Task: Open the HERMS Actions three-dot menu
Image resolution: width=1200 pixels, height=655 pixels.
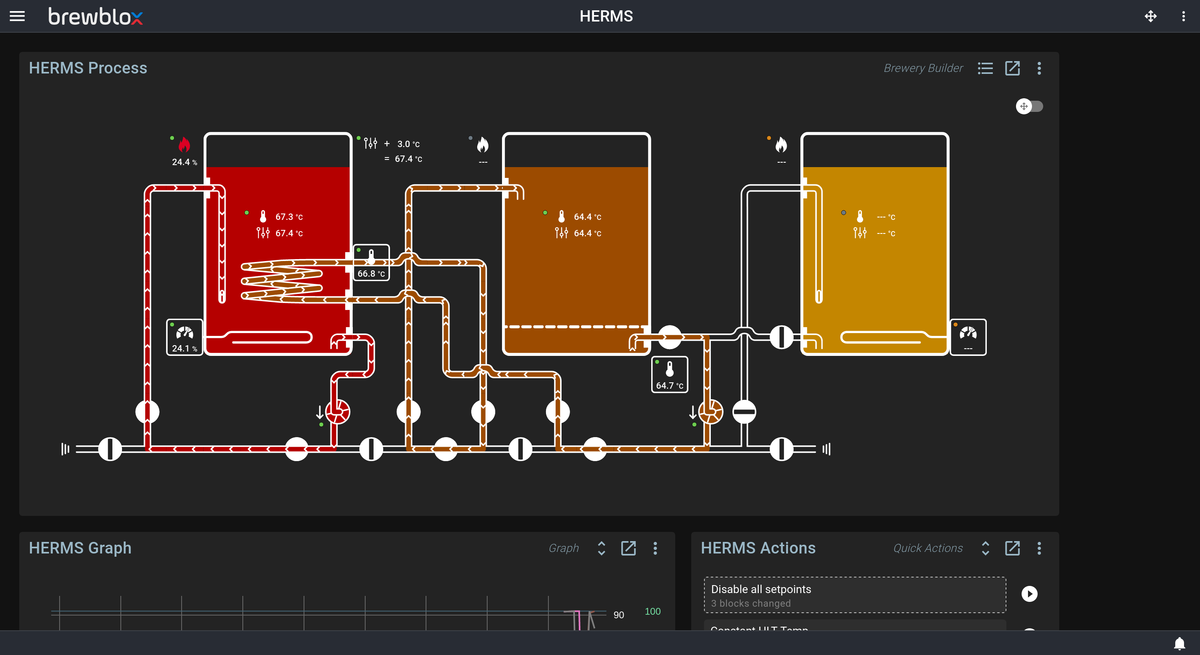Action: (x=1039, y=548)
